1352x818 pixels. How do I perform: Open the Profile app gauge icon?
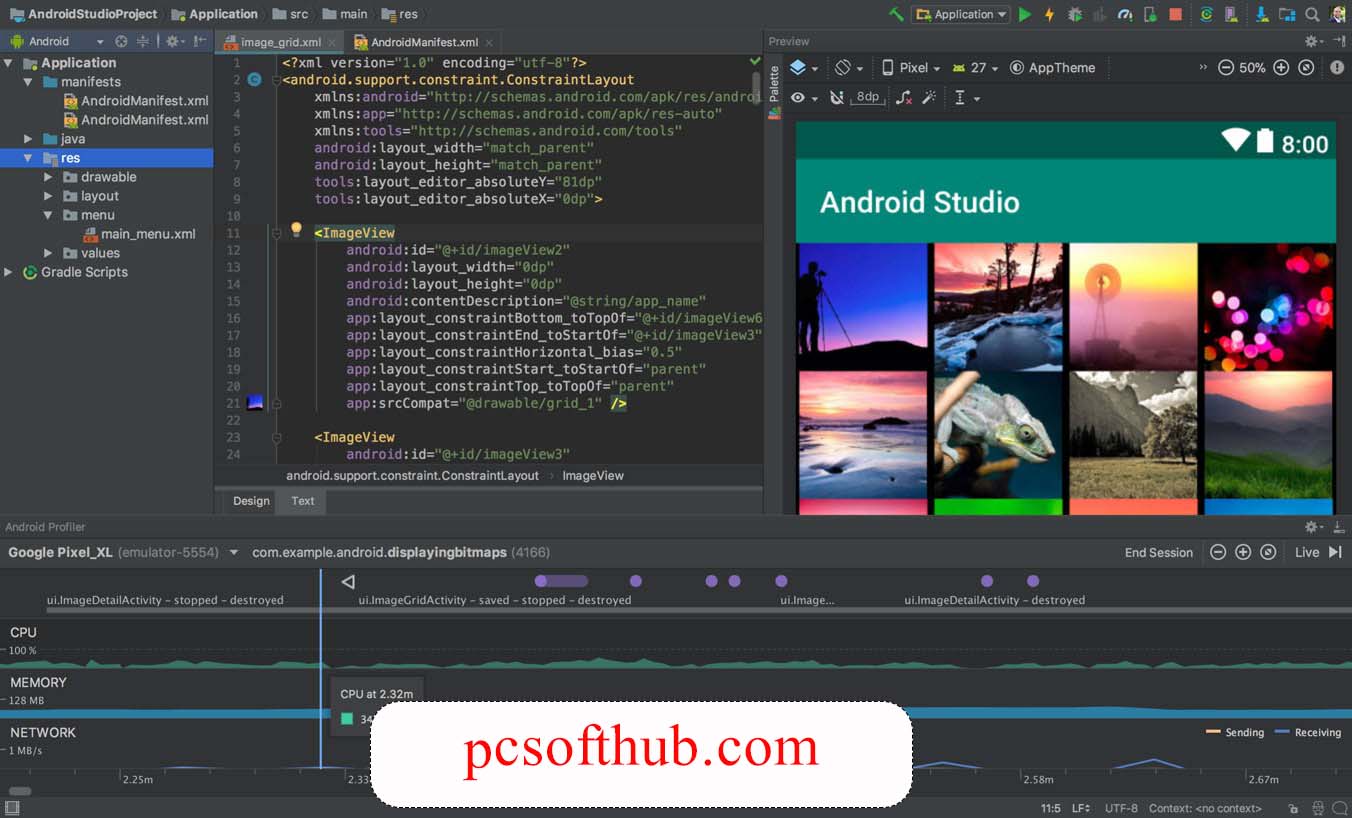coord(1125,14)
